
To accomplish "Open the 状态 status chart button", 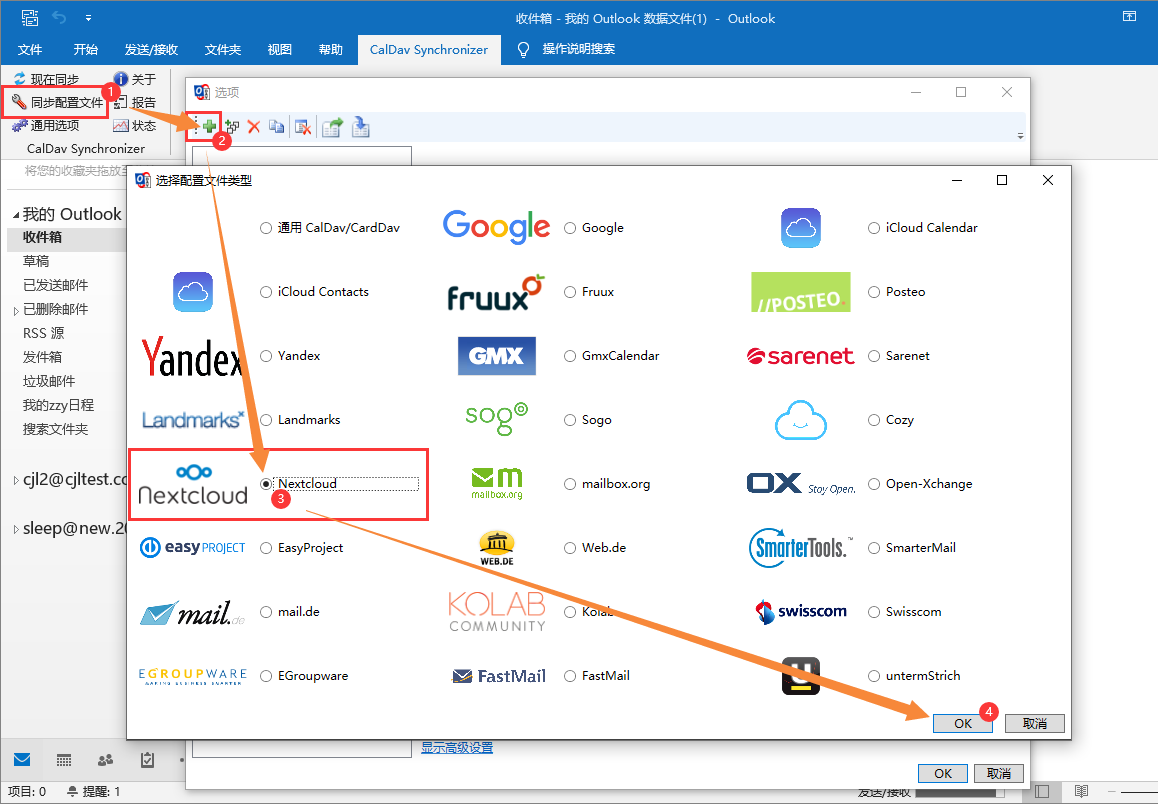I will [134, 126].
